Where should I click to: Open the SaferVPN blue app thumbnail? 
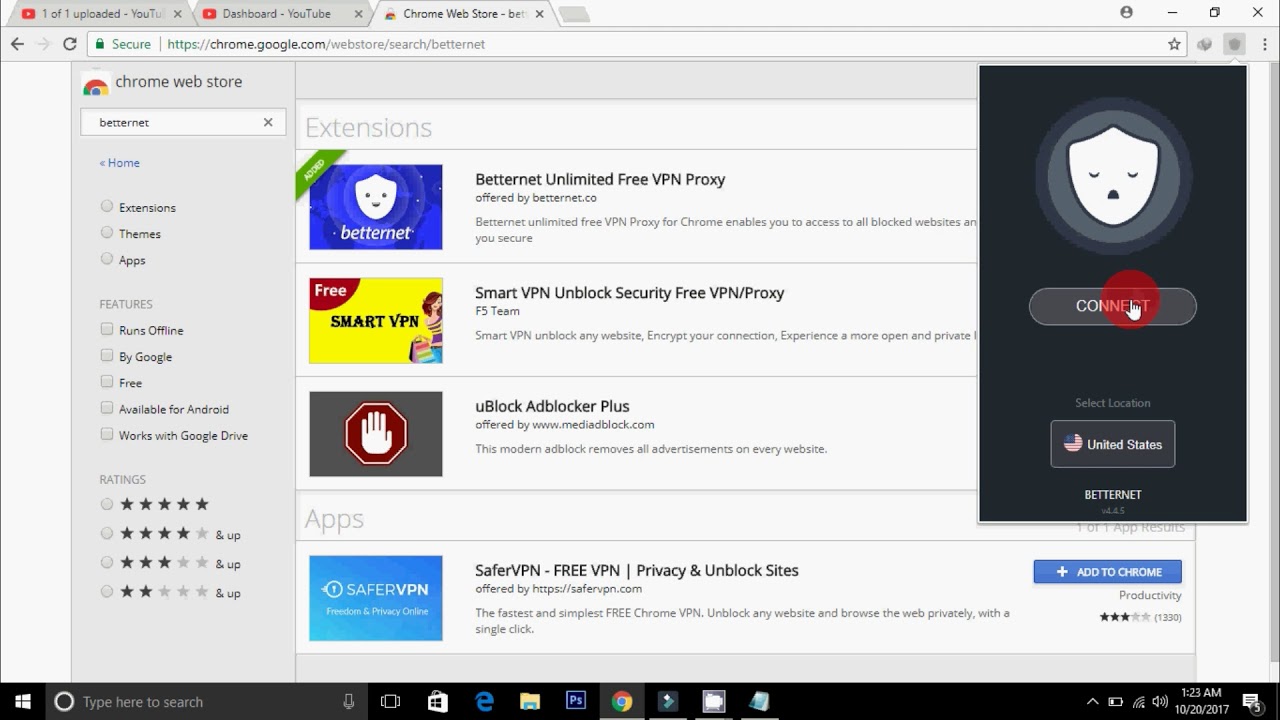pos(376,598)
